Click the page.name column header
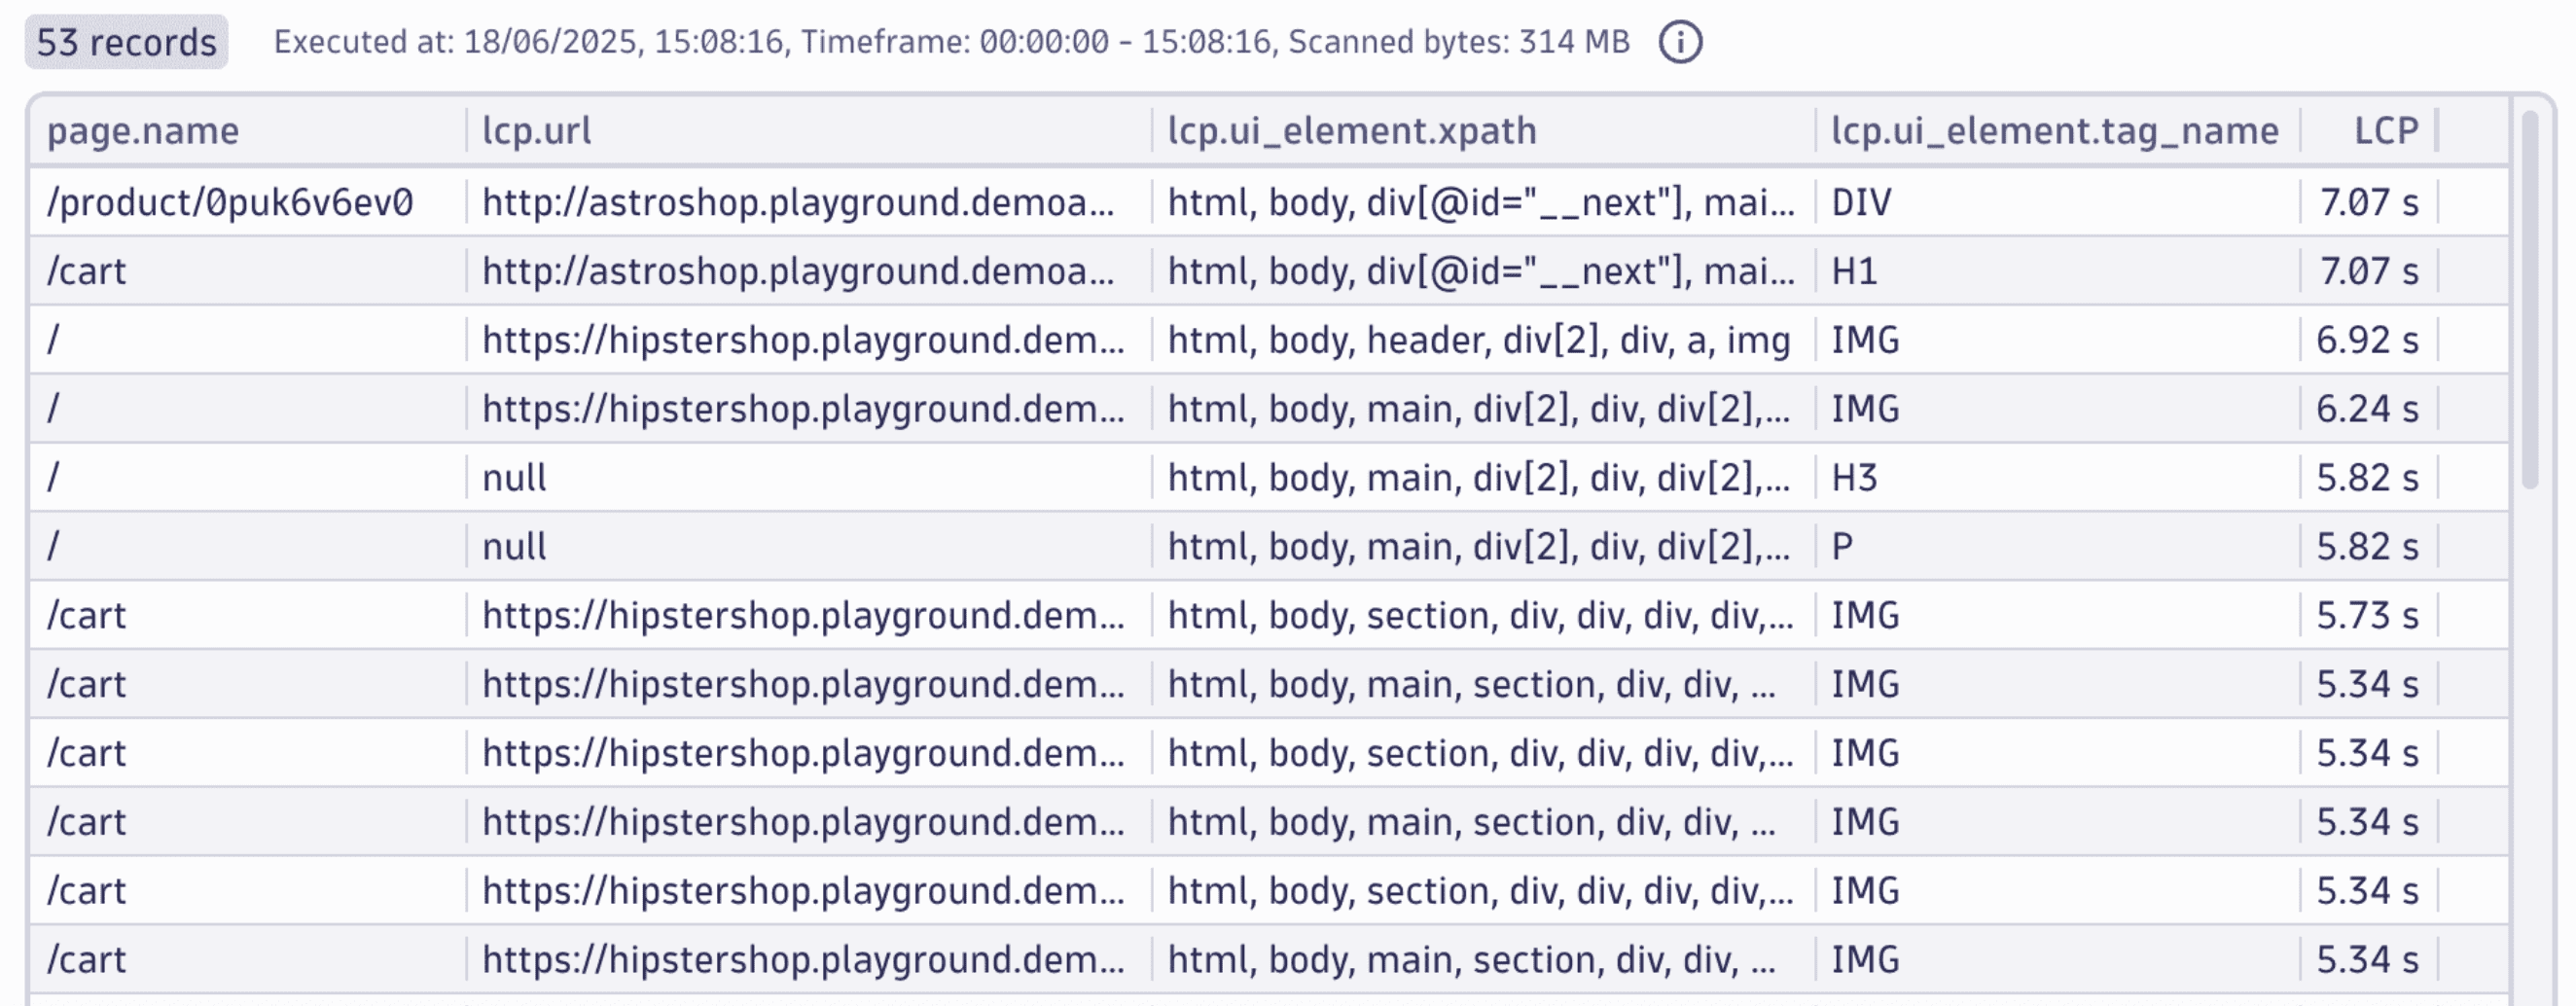The height and width of the screenshot is (1006, 2576). pos(143,130)
